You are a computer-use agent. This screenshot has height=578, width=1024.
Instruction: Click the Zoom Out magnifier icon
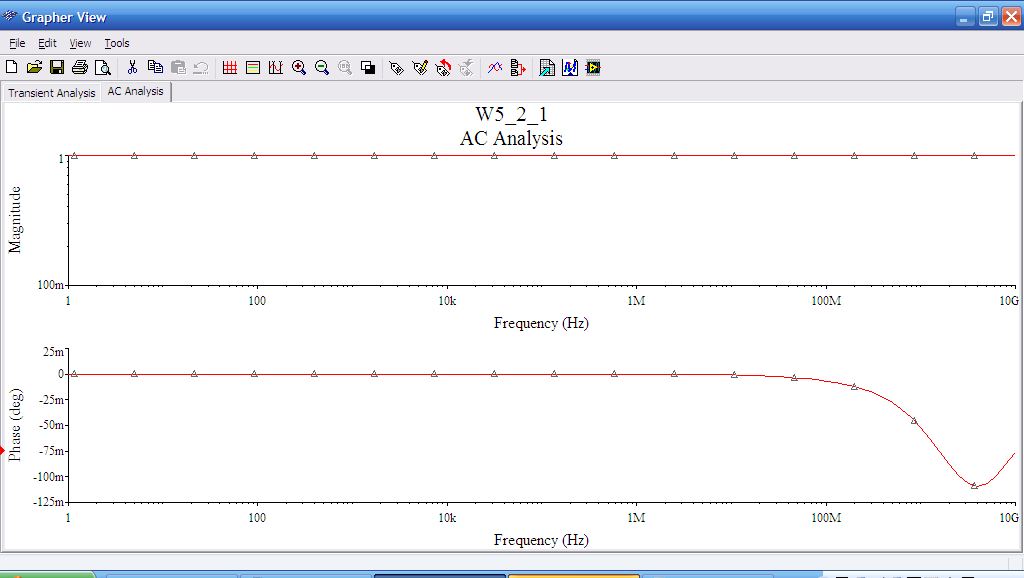(322, 67)
